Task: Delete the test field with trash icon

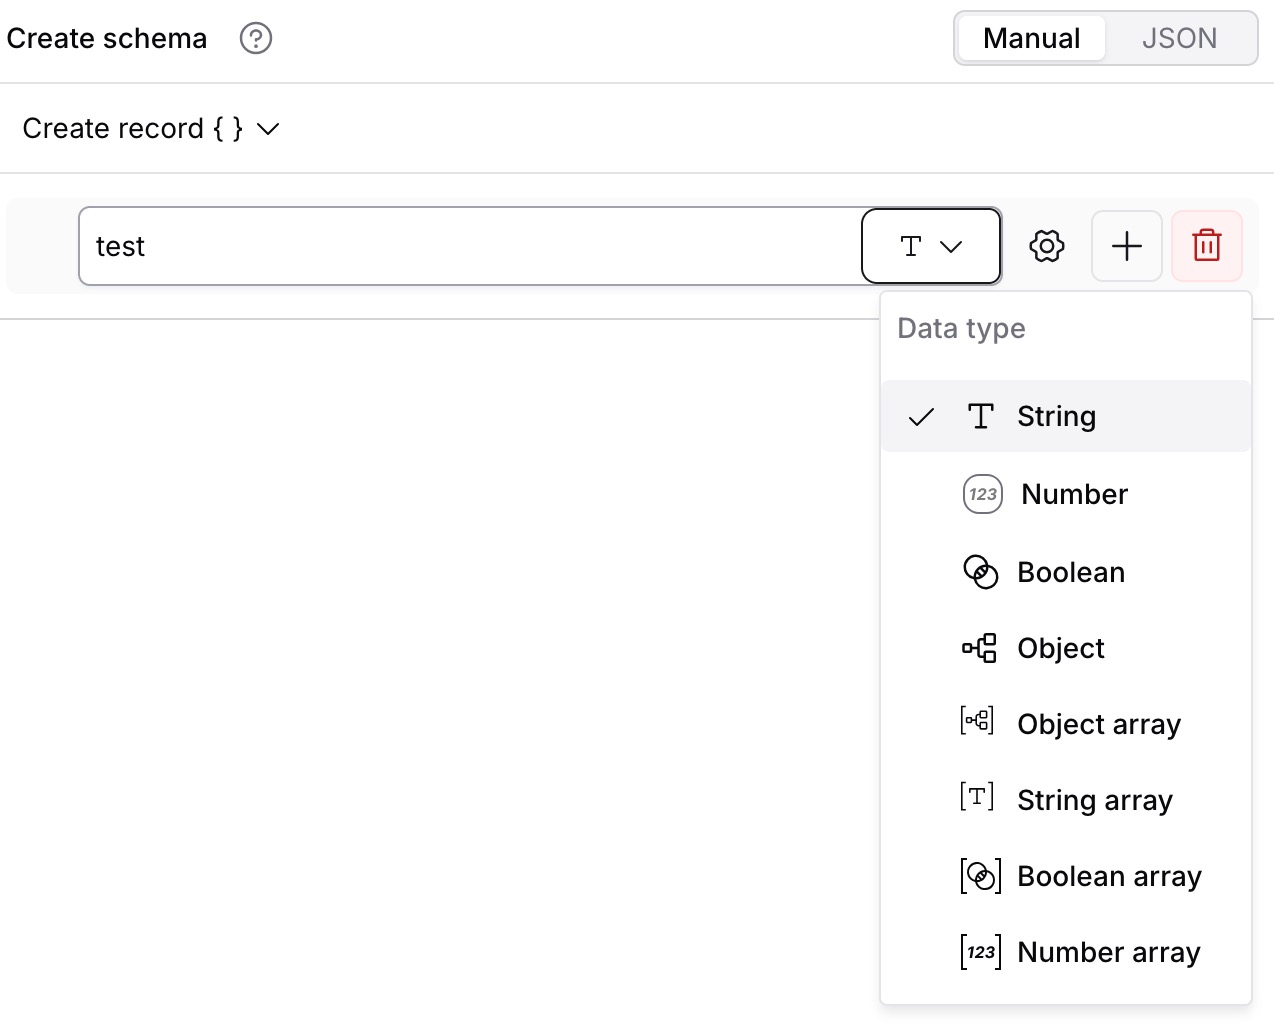Action: pyautogui.click(x=1207, y=246)
